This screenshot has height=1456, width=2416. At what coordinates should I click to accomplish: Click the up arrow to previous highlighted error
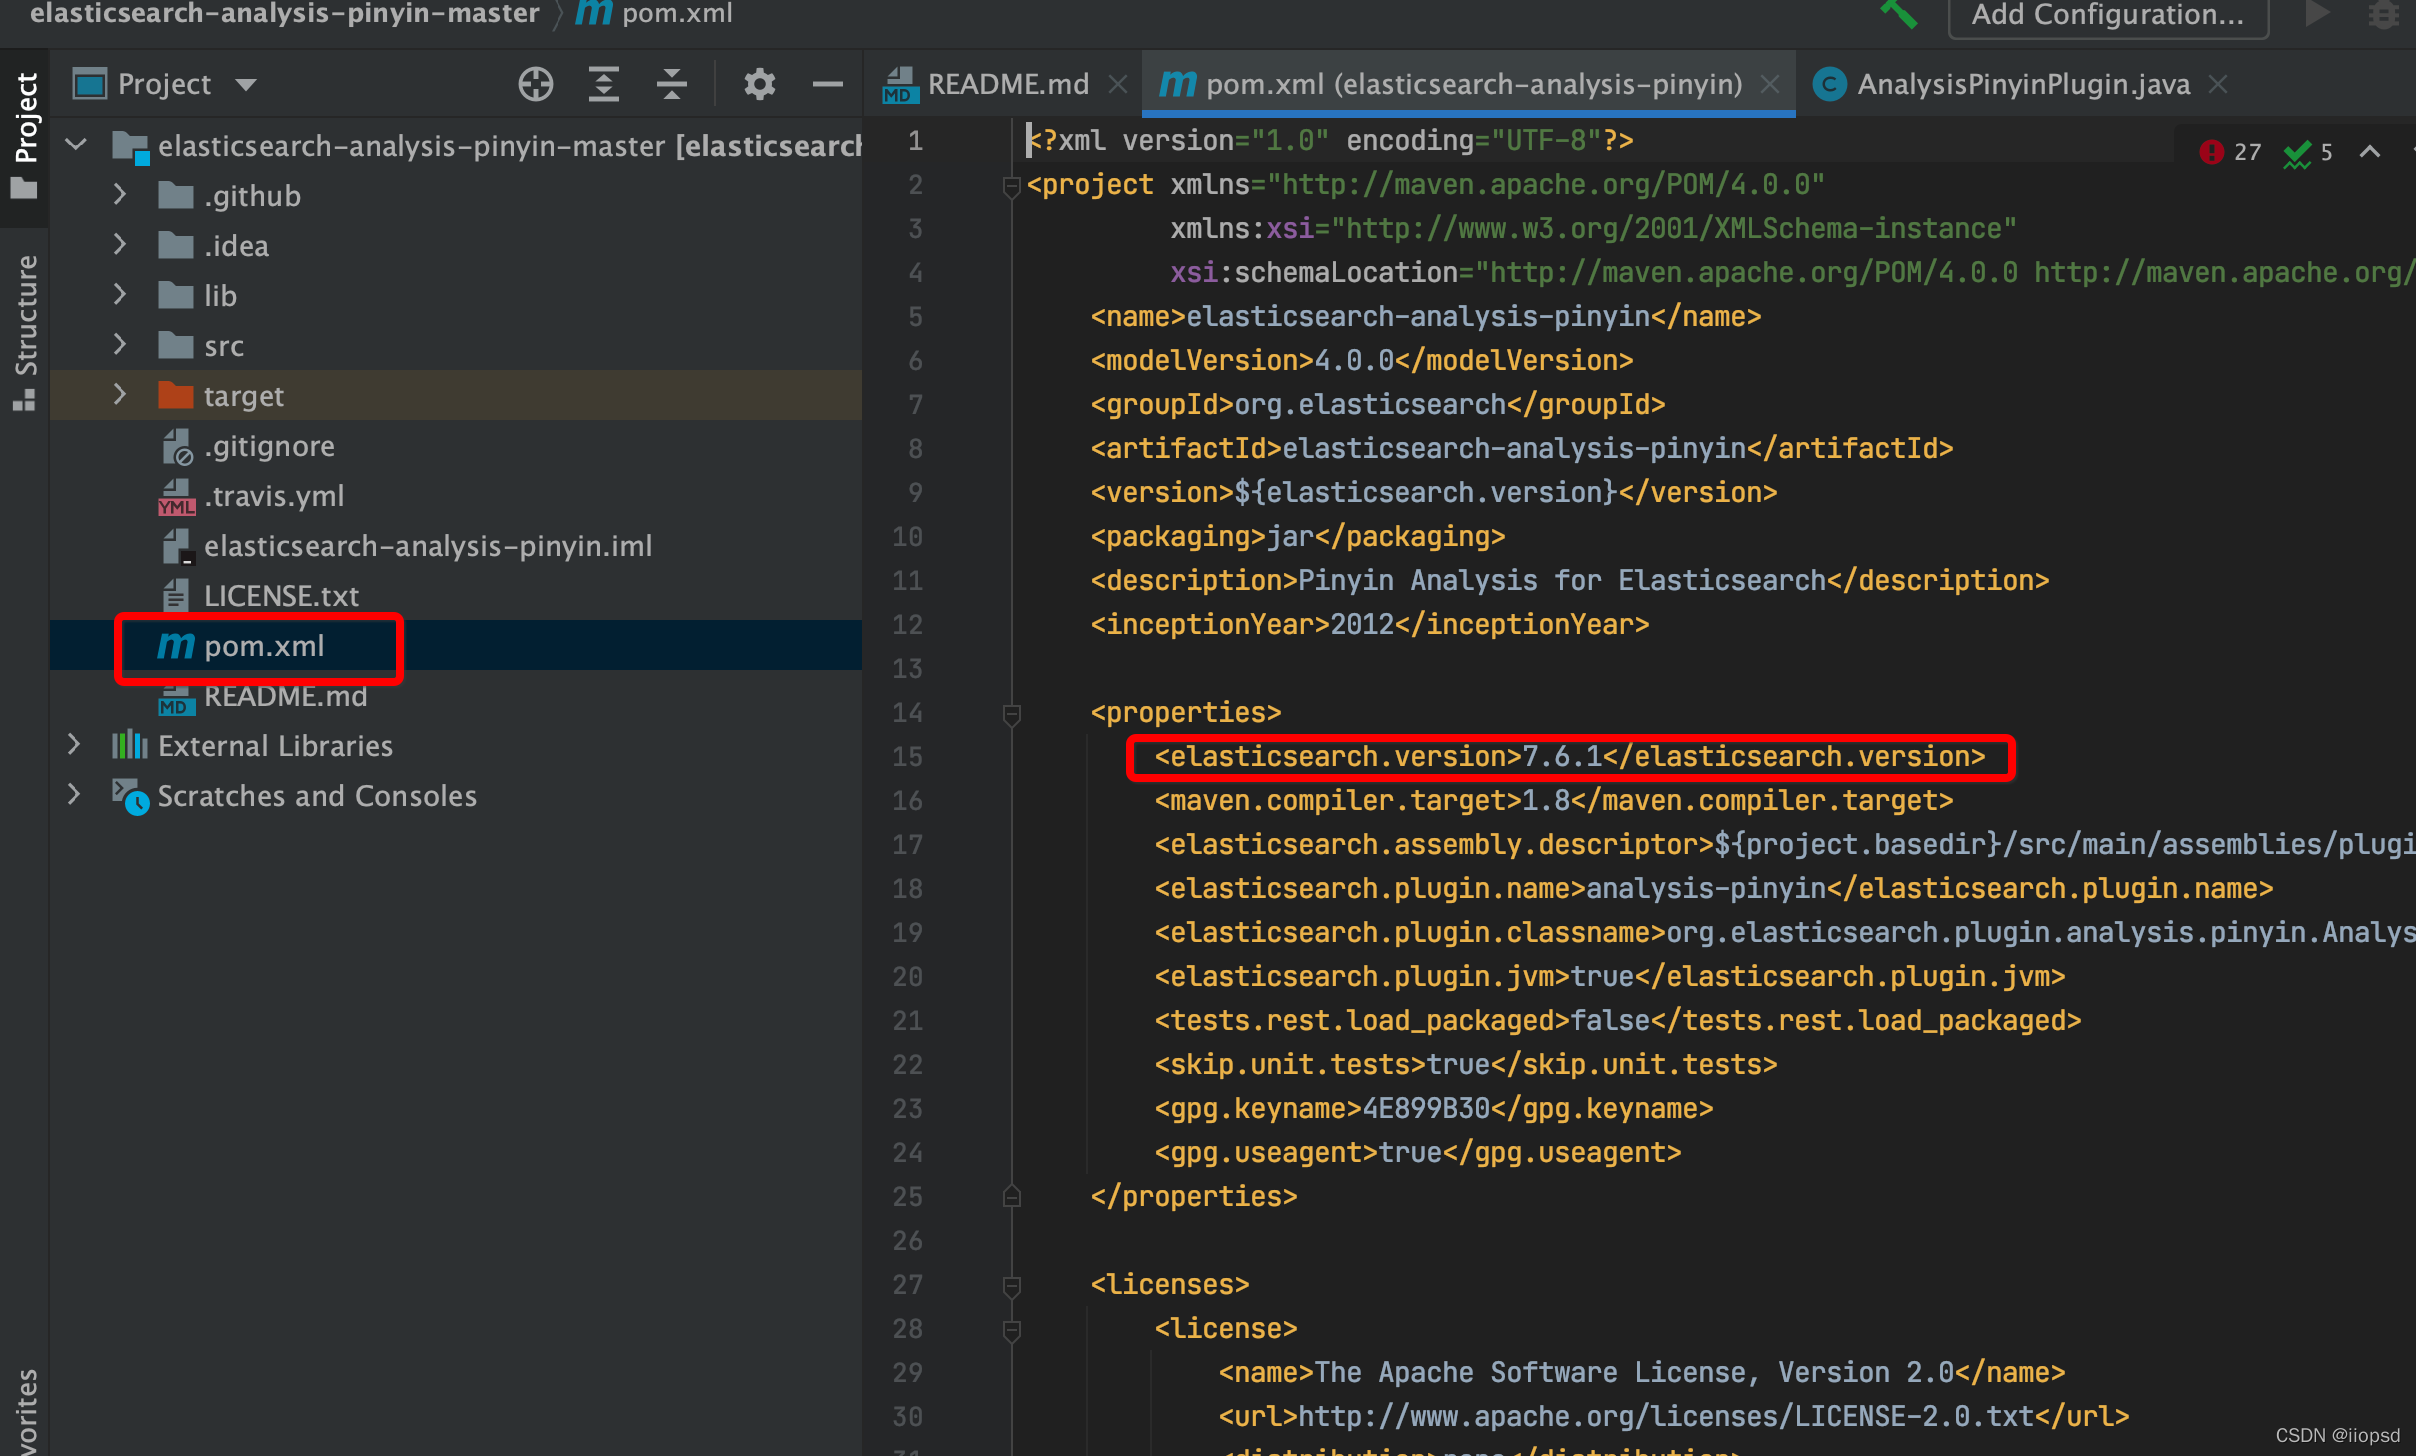coord(2370,152)
